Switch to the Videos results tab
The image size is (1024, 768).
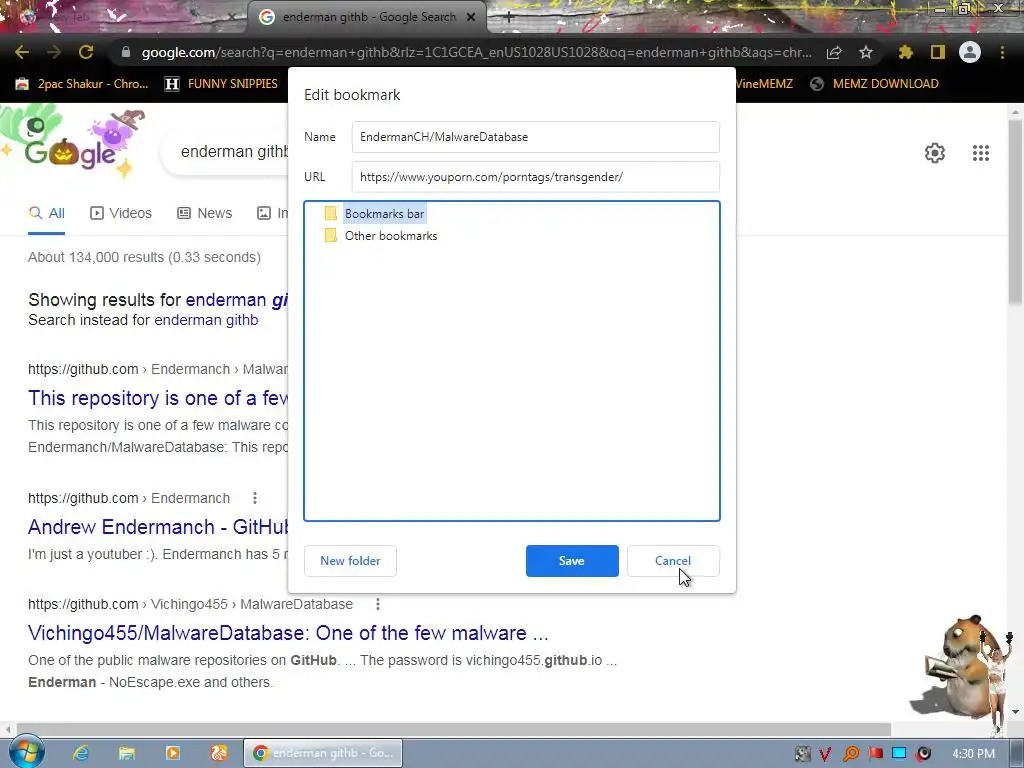click(x=121, y=213)
